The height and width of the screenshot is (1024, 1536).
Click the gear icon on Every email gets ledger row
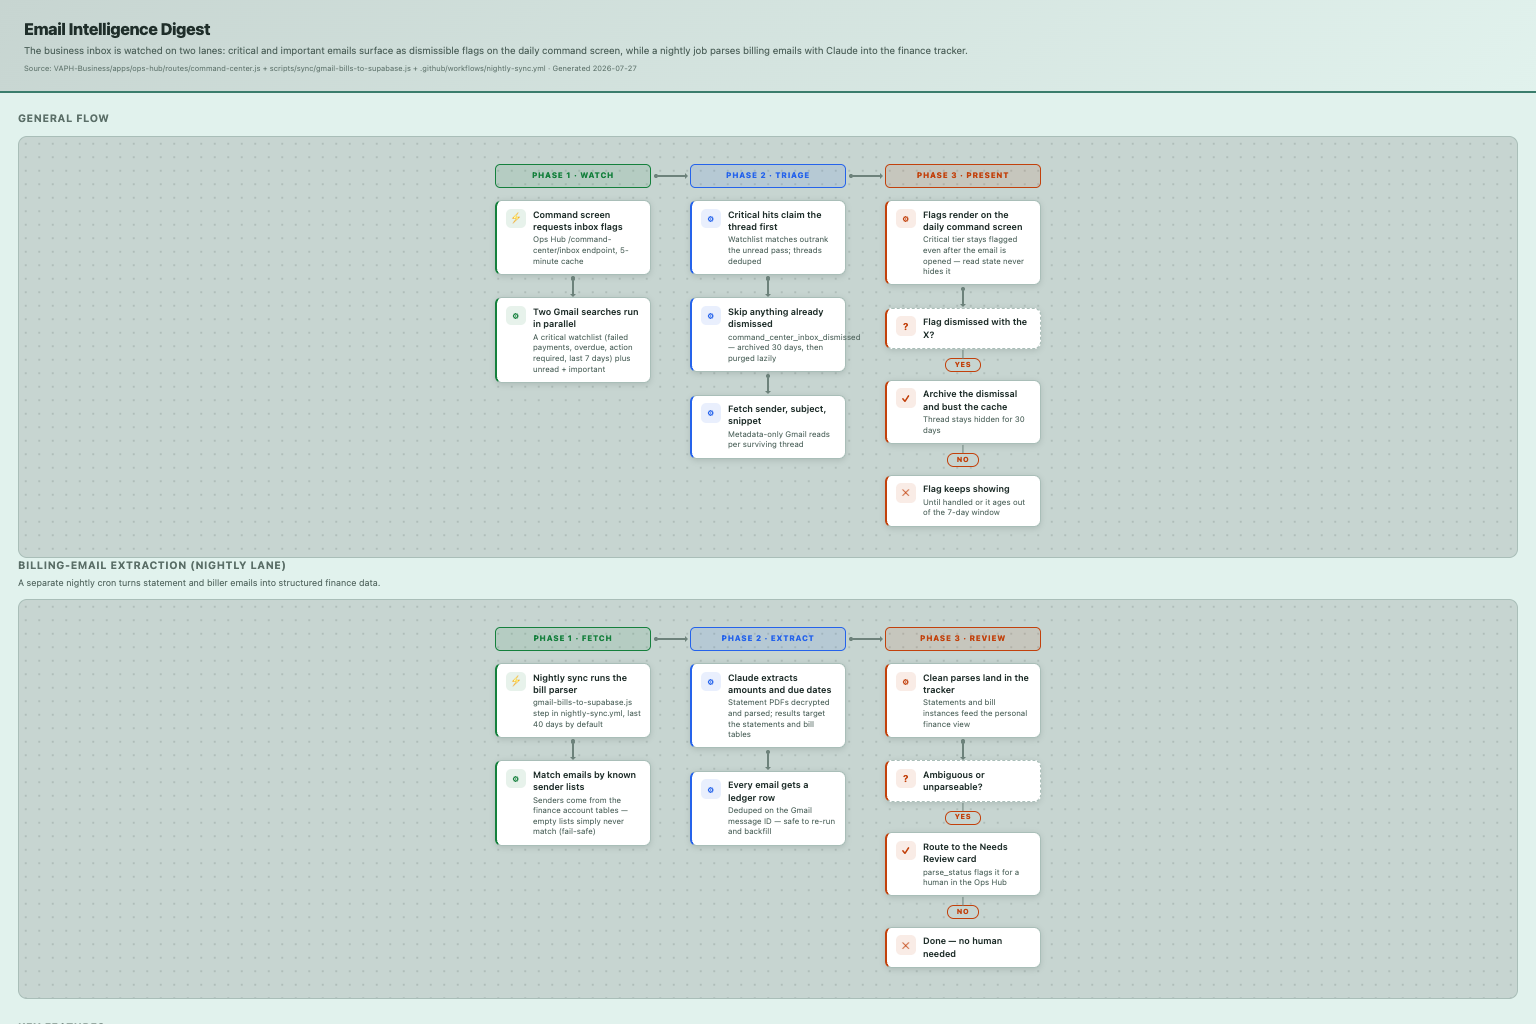click(x=711, y=789)
